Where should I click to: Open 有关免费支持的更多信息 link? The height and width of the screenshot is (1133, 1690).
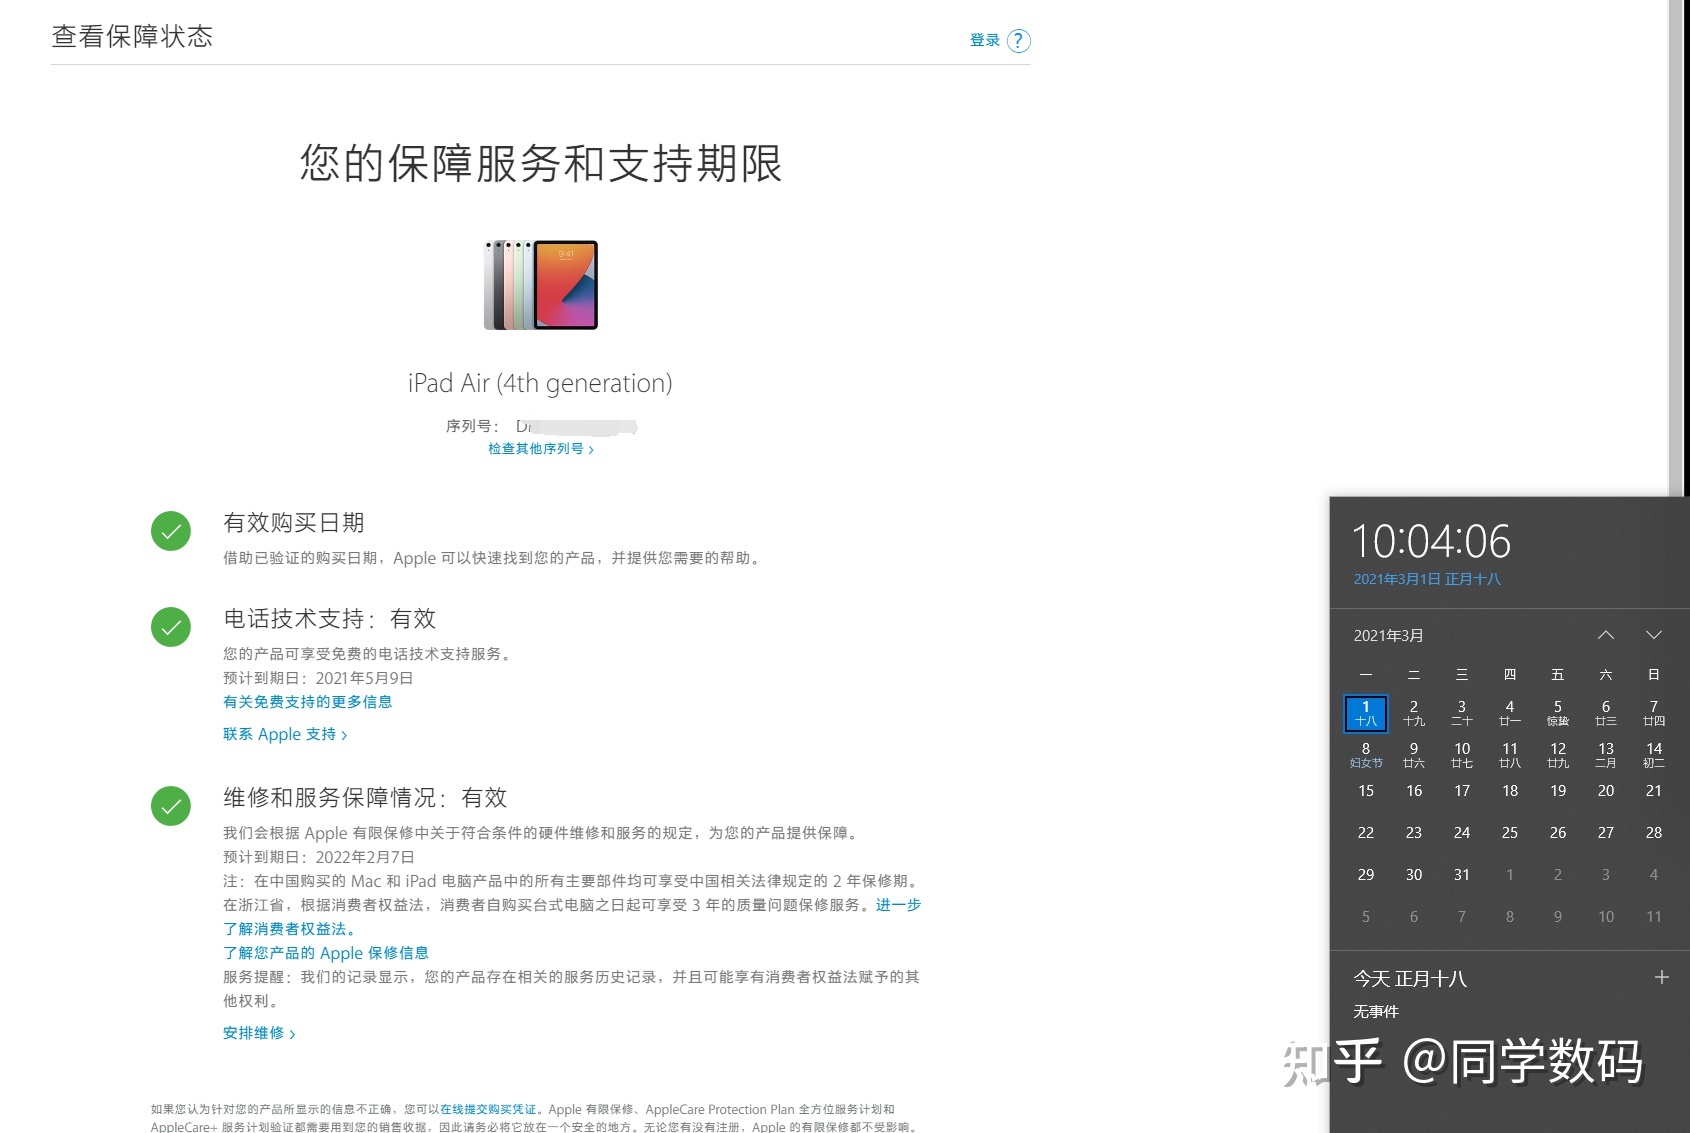pos(308,702)
